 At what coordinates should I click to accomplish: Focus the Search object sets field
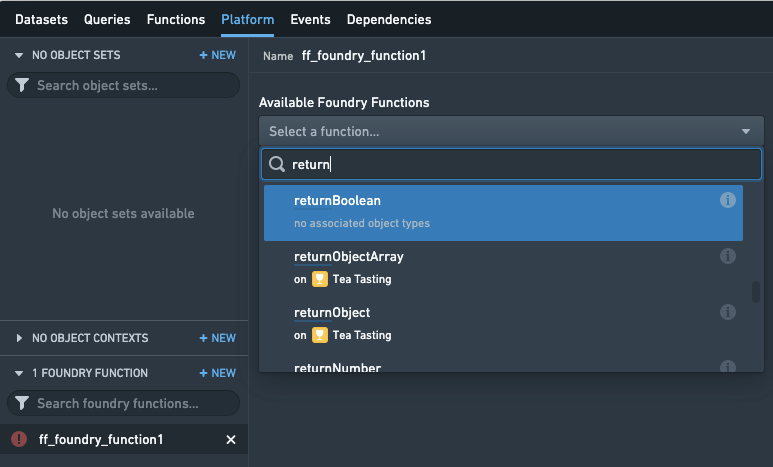click(x=123, y=85)
